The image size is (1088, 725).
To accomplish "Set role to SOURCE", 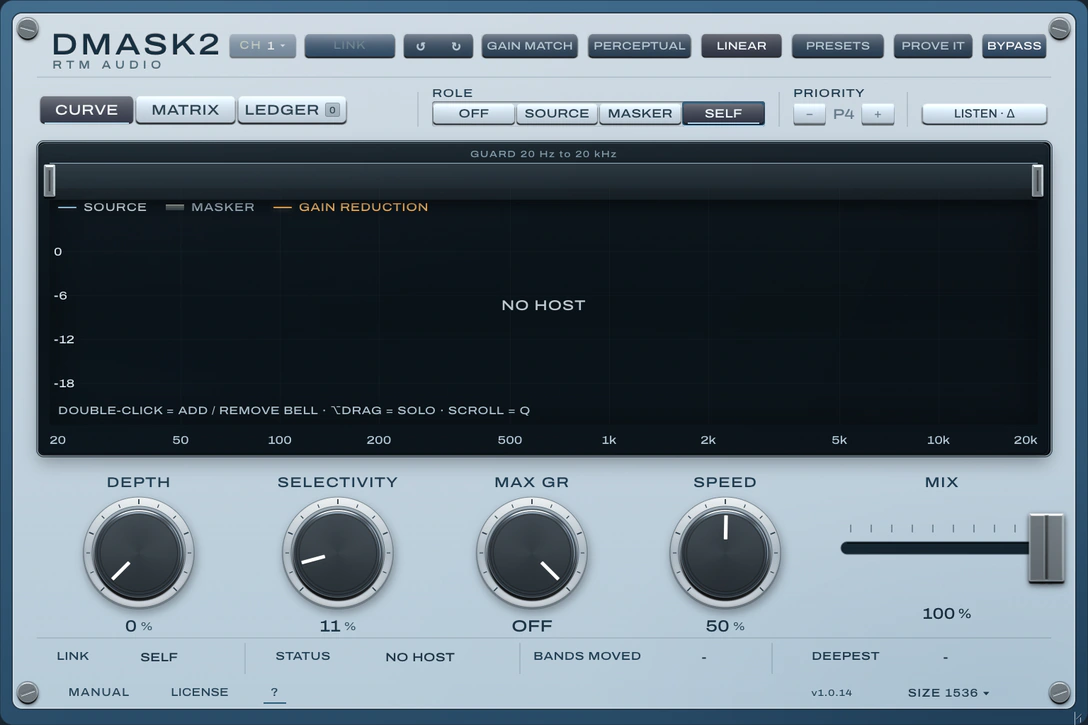I will point(556,113).
